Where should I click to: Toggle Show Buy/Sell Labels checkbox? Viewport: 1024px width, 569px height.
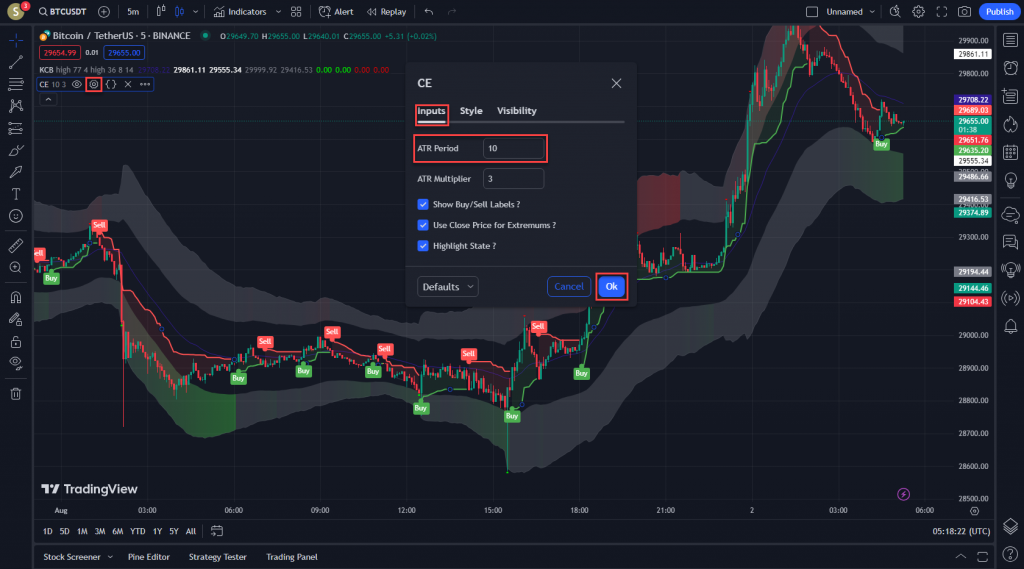[423, 204]
